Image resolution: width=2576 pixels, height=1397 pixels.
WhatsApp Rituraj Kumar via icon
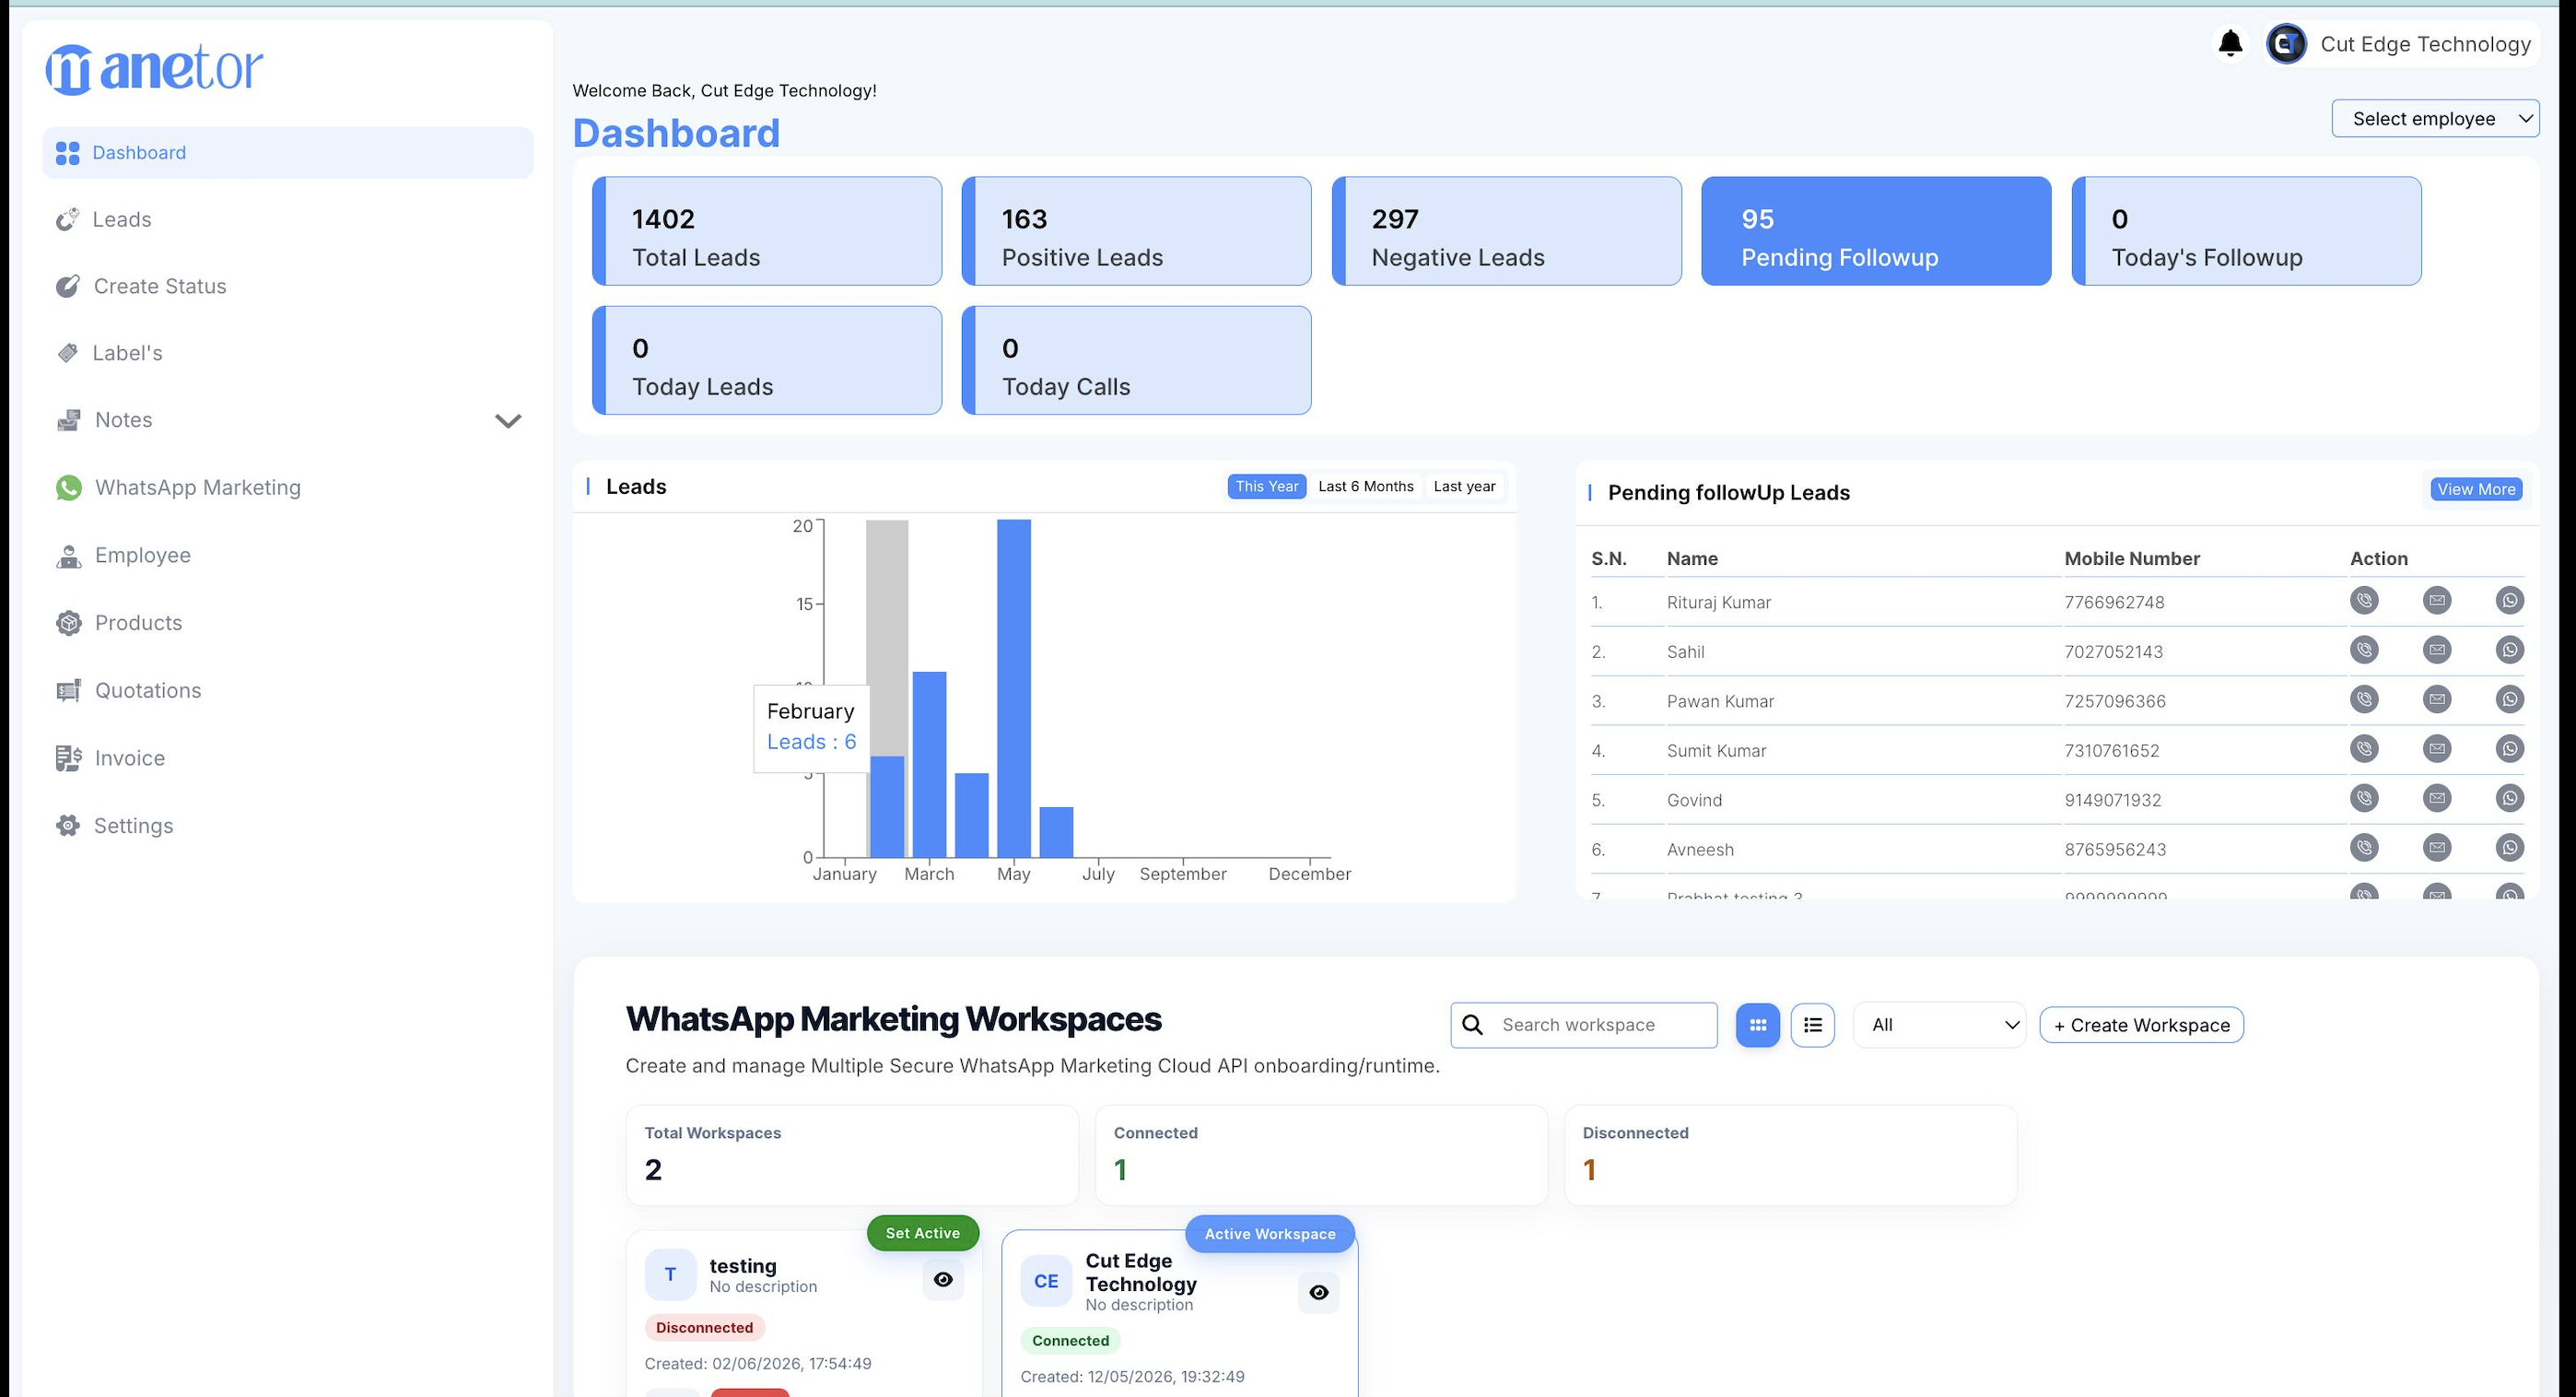(x=2510, y=600)
